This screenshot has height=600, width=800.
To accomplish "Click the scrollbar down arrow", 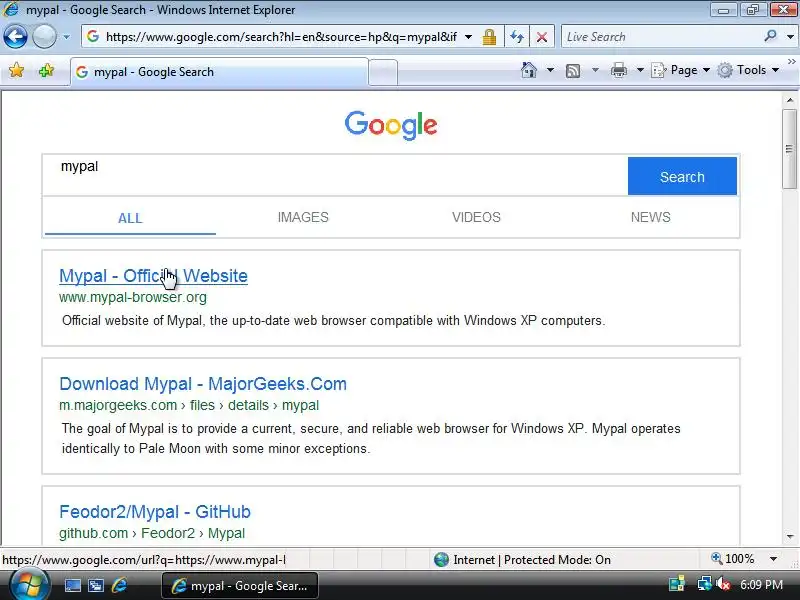I will coord(790,536).
